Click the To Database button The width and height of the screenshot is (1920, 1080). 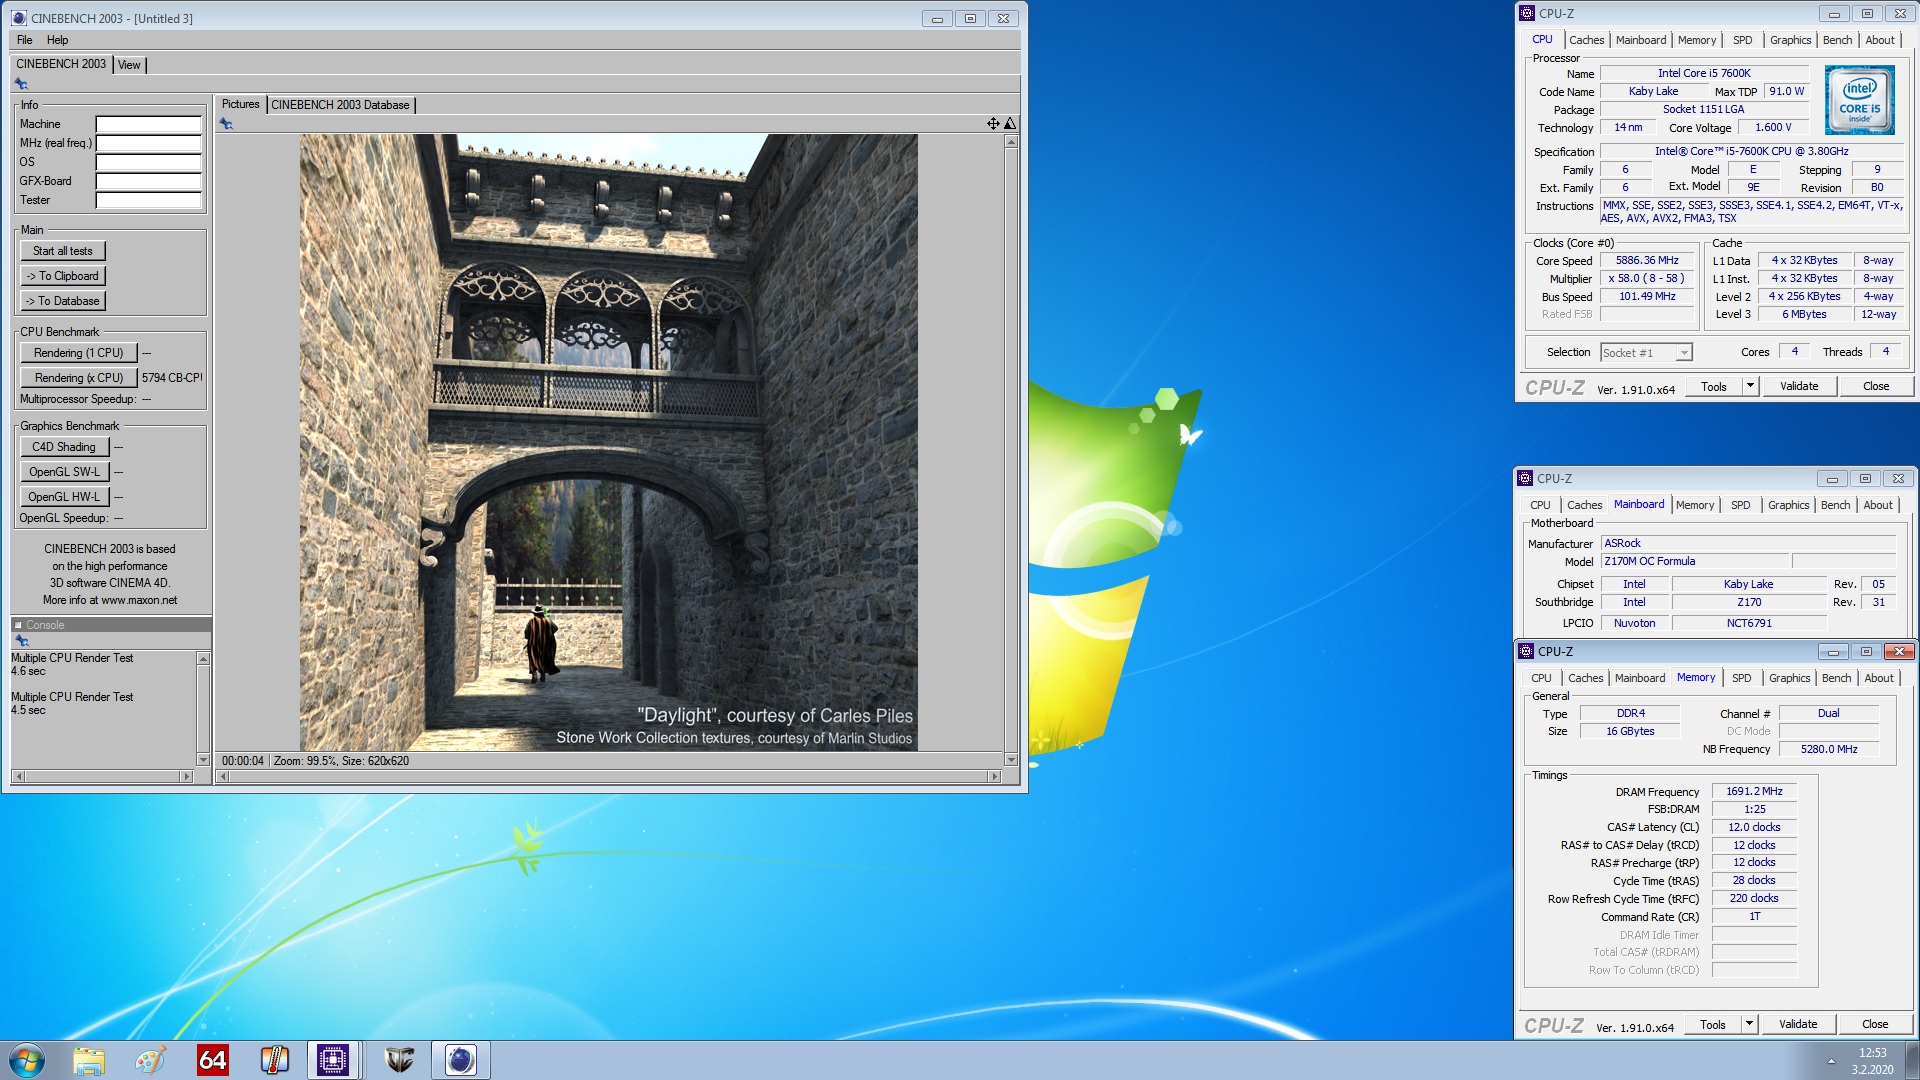pos(63,301)
